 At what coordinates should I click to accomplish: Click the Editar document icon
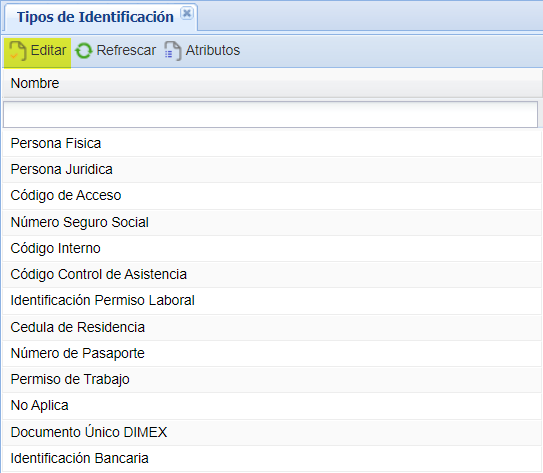coord(17,51)
